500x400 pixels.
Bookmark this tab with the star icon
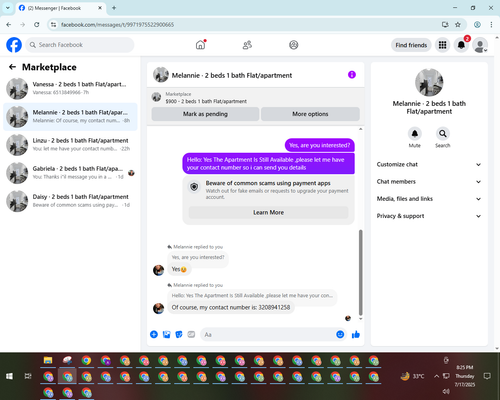[x=458, y=25]
